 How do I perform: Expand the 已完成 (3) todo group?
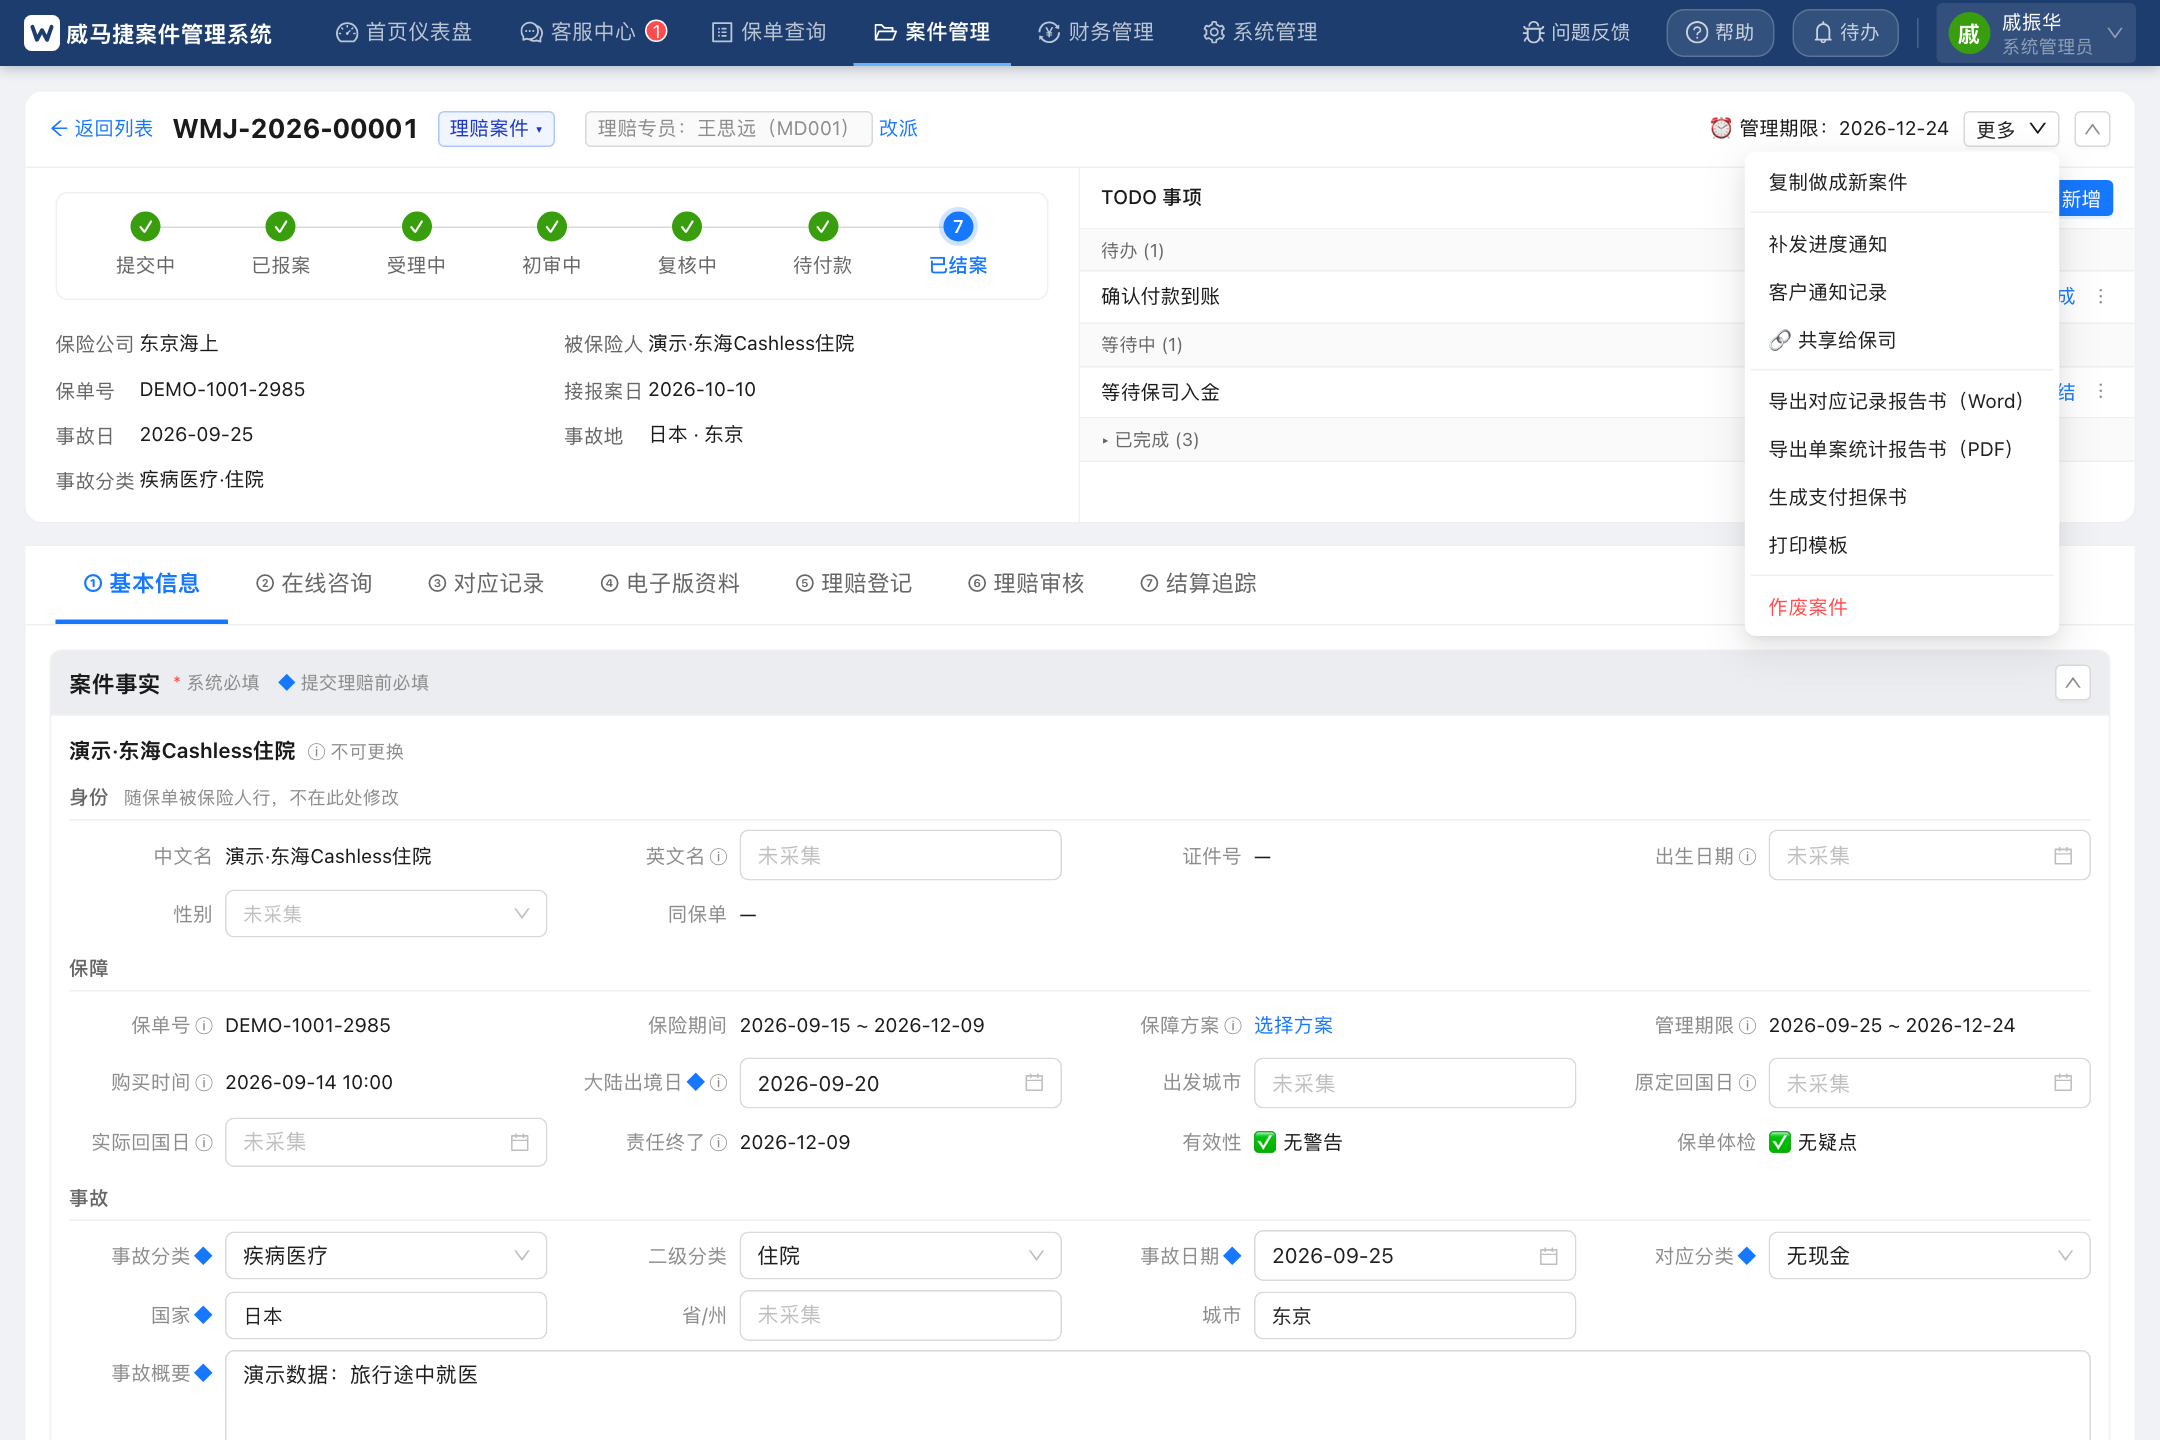tap(1150, 440)
